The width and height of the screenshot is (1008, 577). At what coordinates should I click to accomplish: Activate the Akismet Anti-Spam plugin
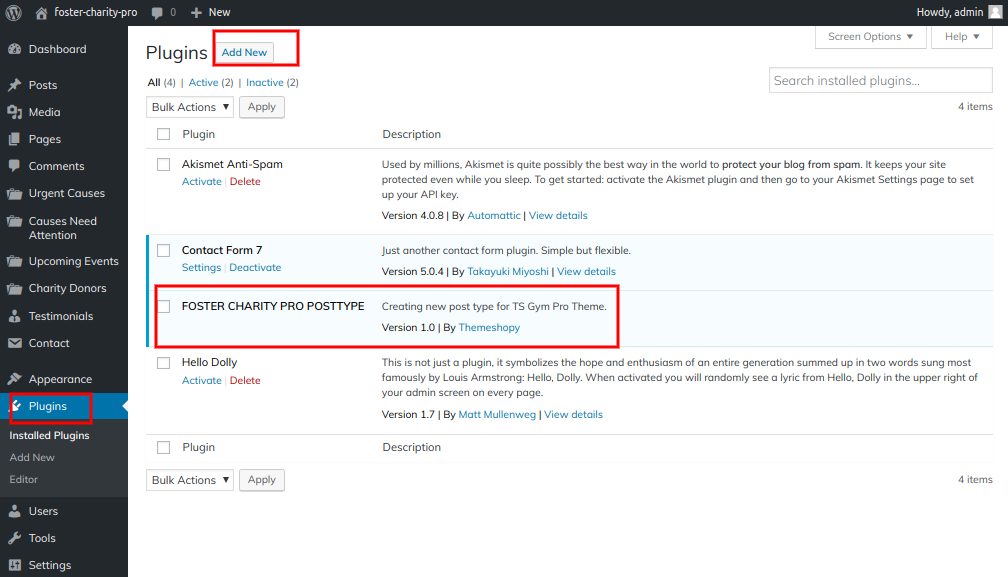tap(201, 181)
